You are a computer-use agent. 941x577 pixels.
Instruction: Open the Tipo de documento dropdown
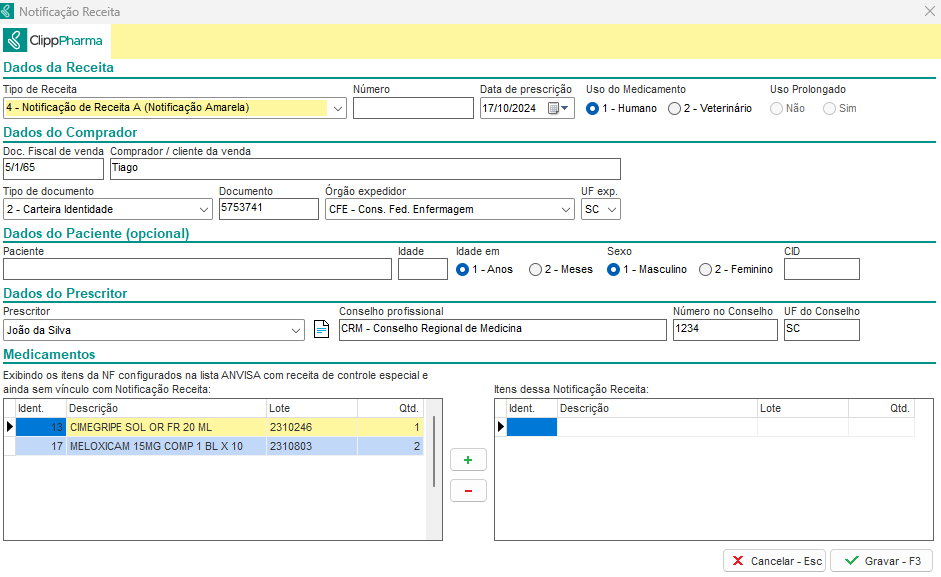pos(203,209)
